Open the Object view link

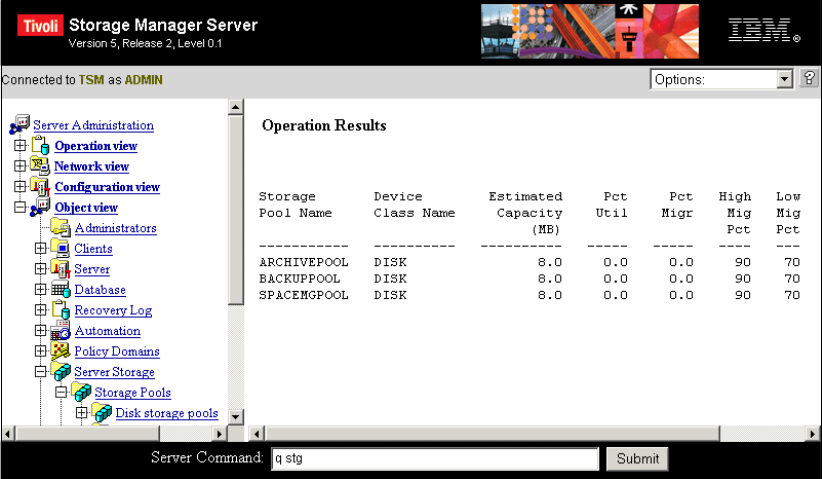coord(86,208)
